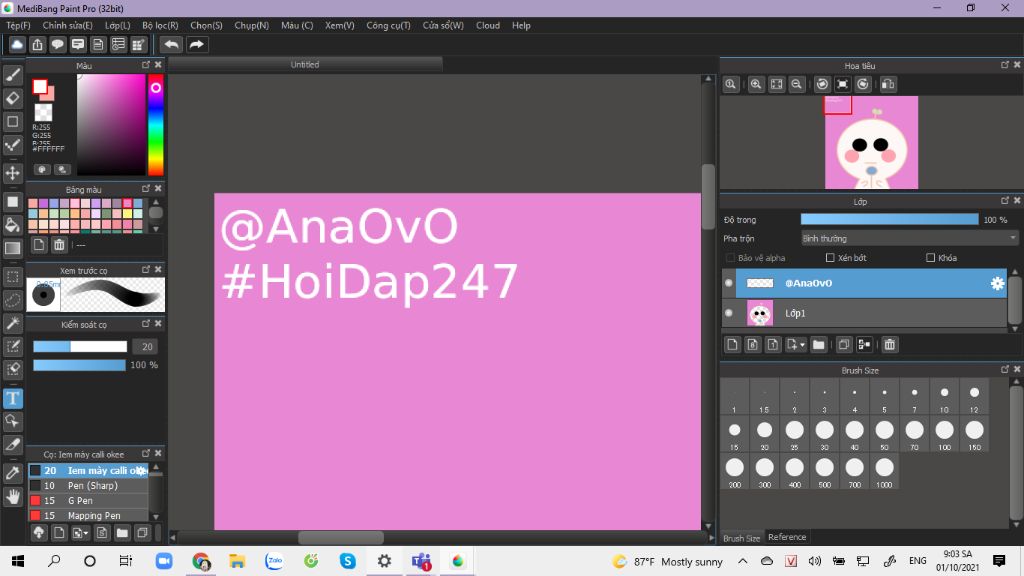Duplicate the layer with the copy icon
The image size is (1024, 576).
click(843, 344)
